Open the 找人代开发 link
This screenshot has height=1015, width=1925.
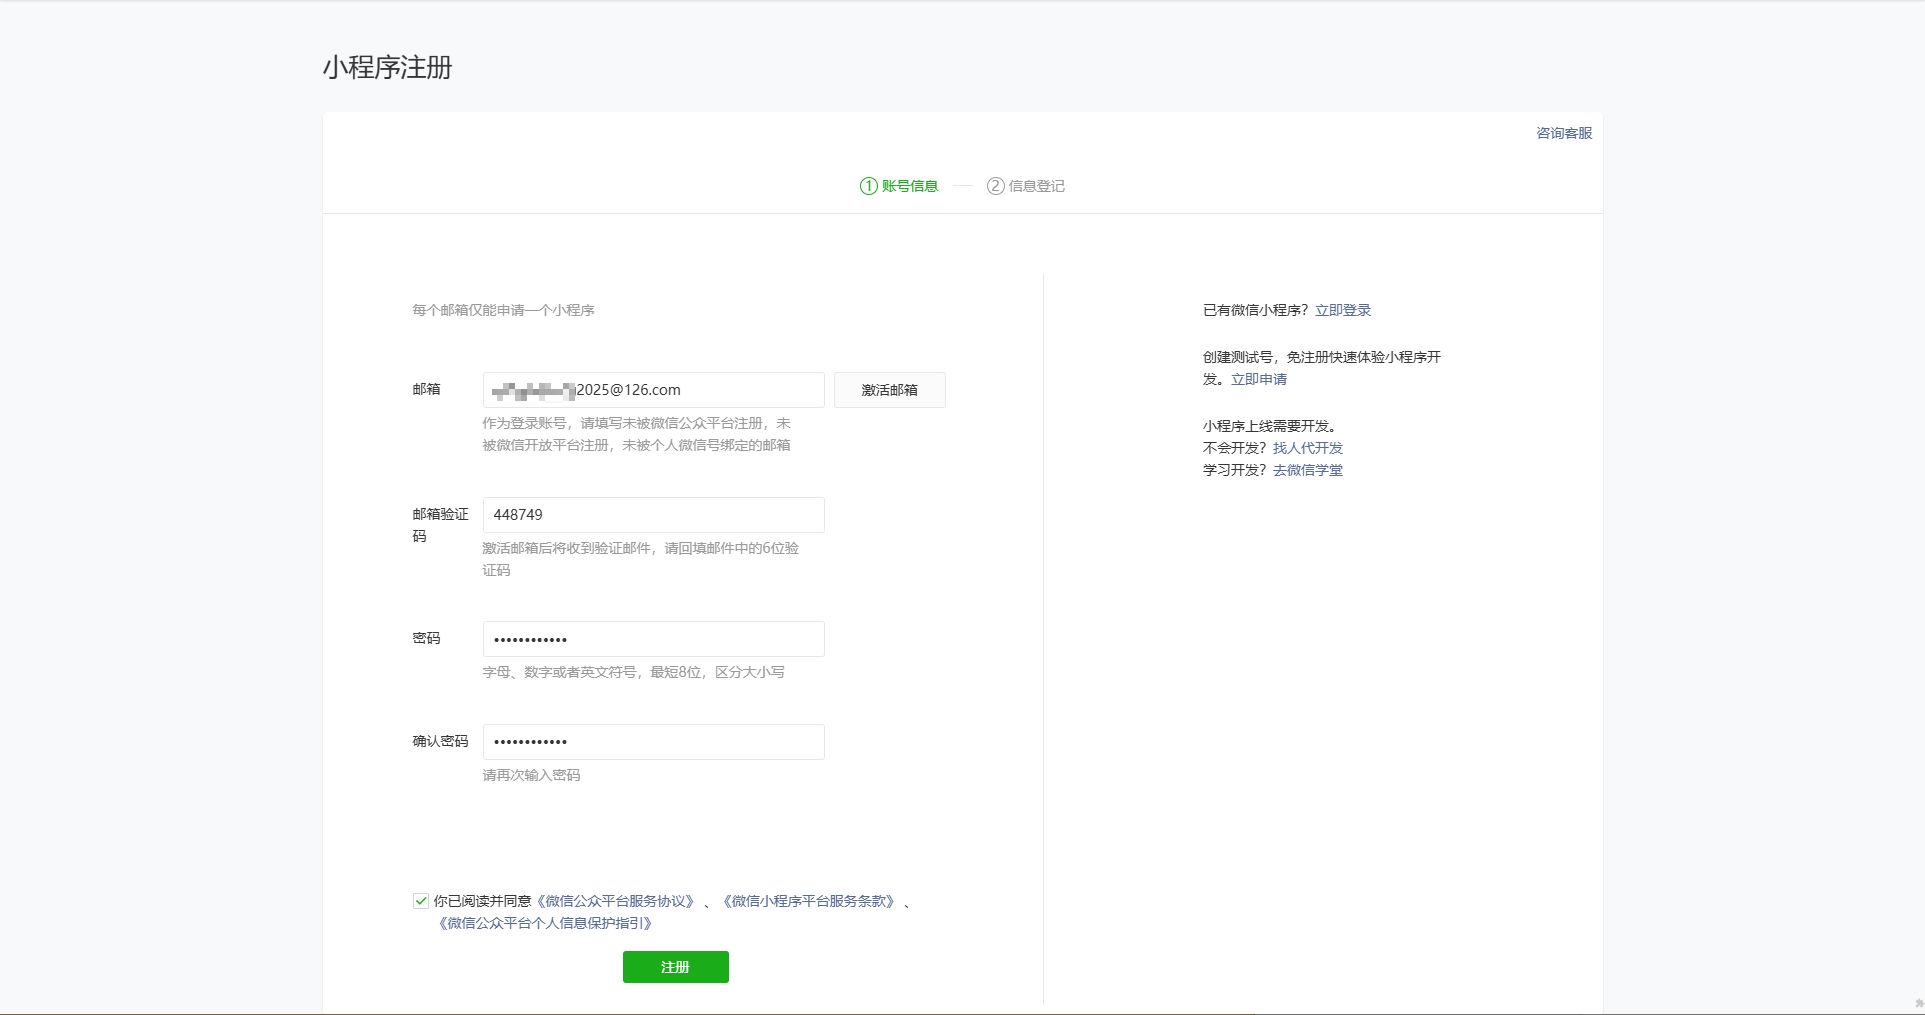click(x=1308, y=448)
